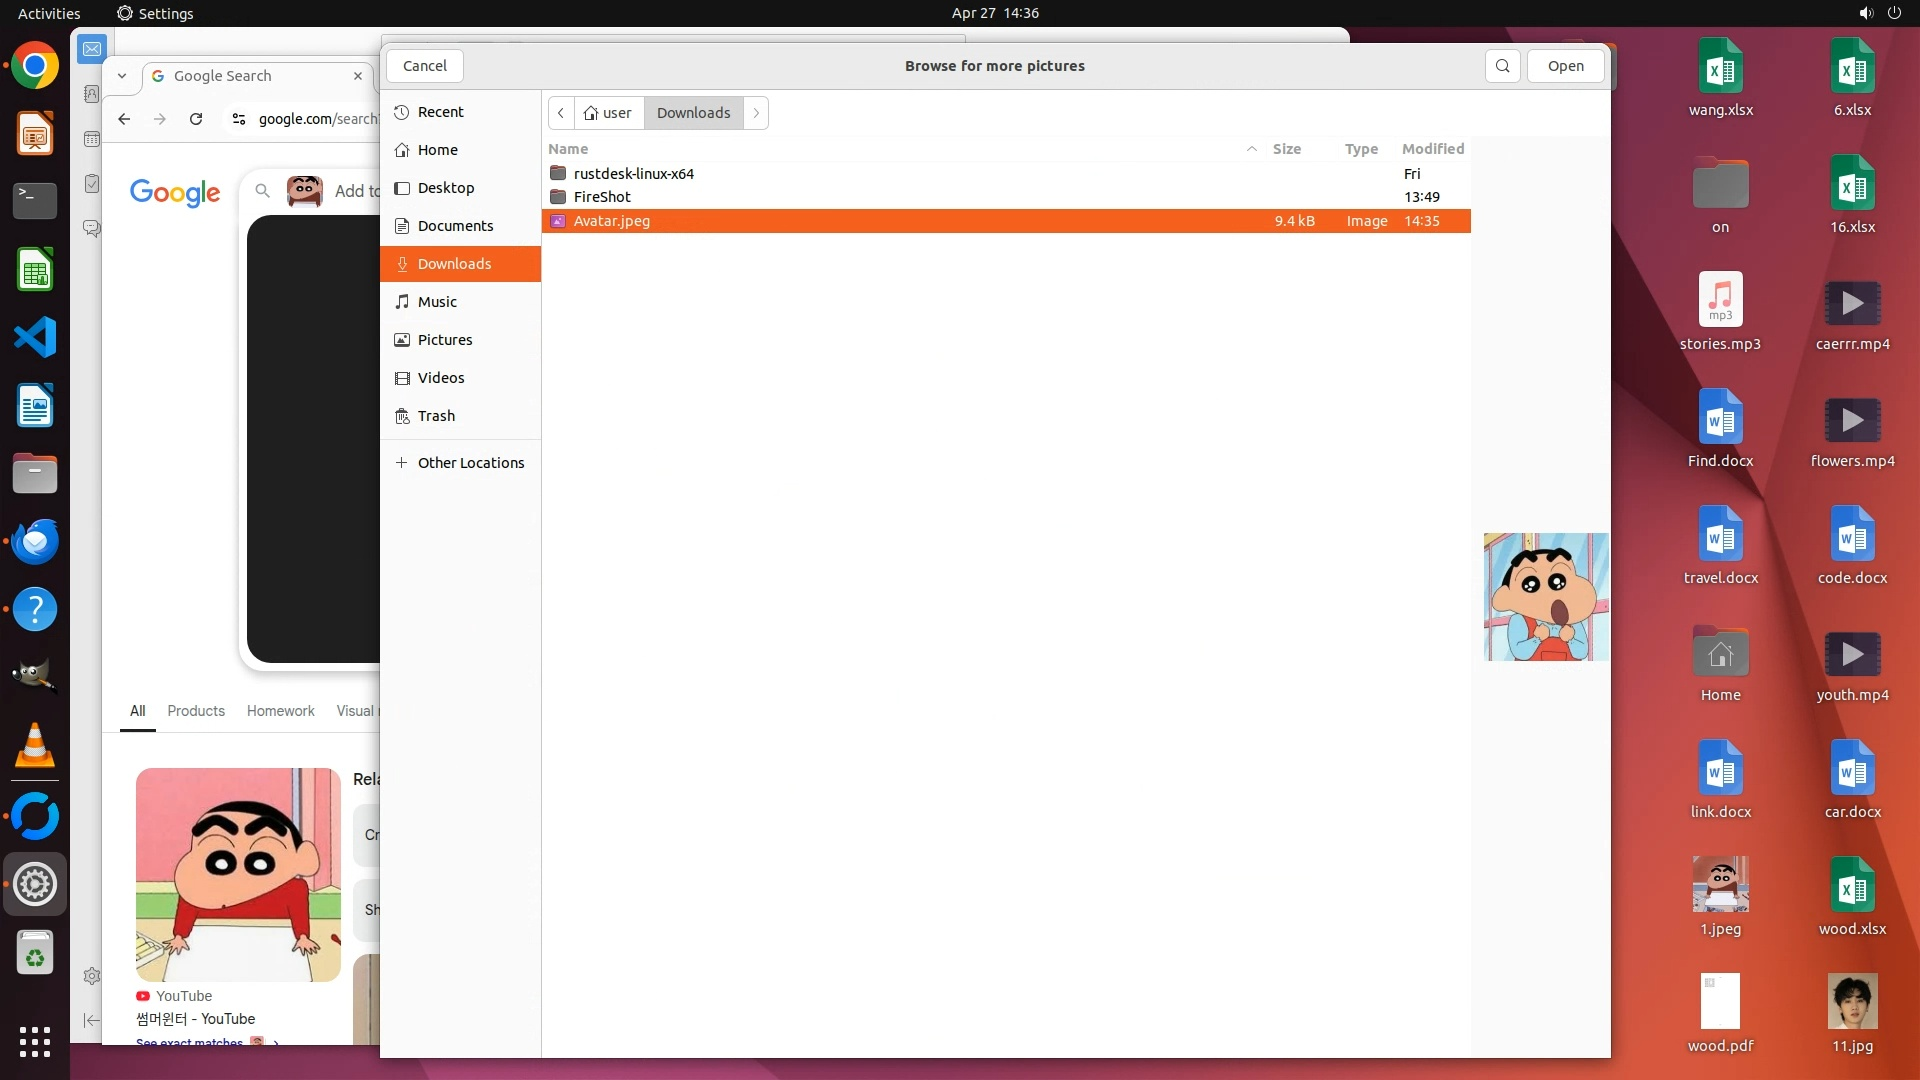Open the rustdesk-linux-x64 folder
1920x1080 pixels.
click(x=633, y=174)
